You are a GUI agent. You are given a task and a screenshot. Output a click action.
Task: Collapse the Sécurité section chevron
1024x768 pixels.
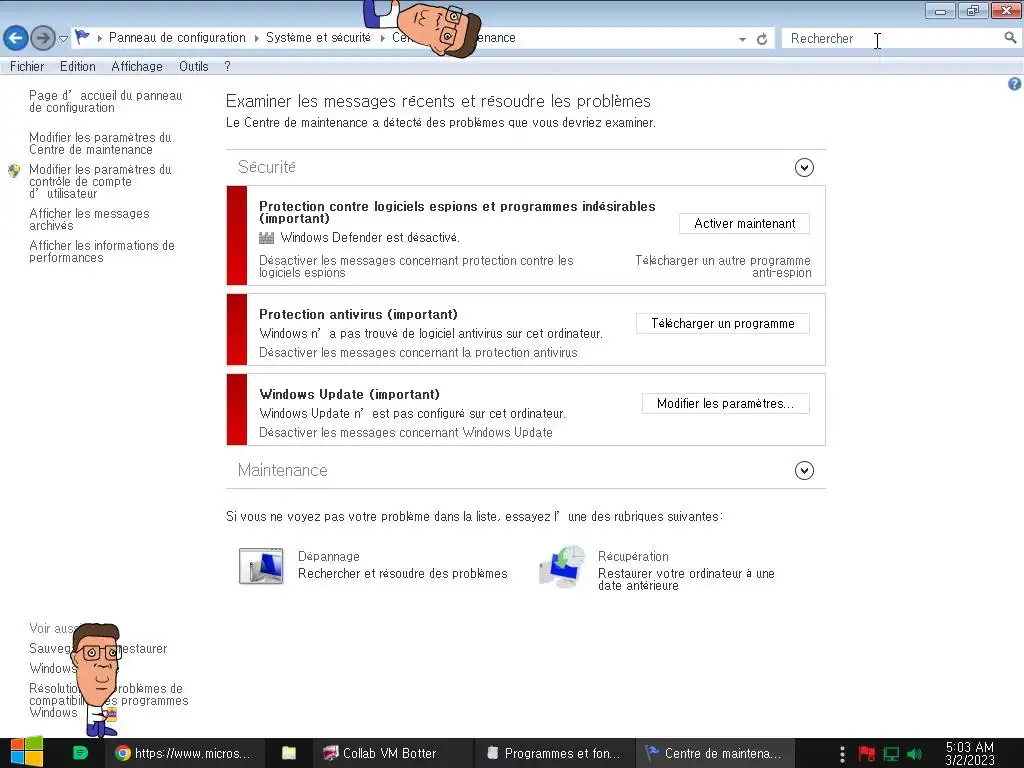[x=804, y=168]
